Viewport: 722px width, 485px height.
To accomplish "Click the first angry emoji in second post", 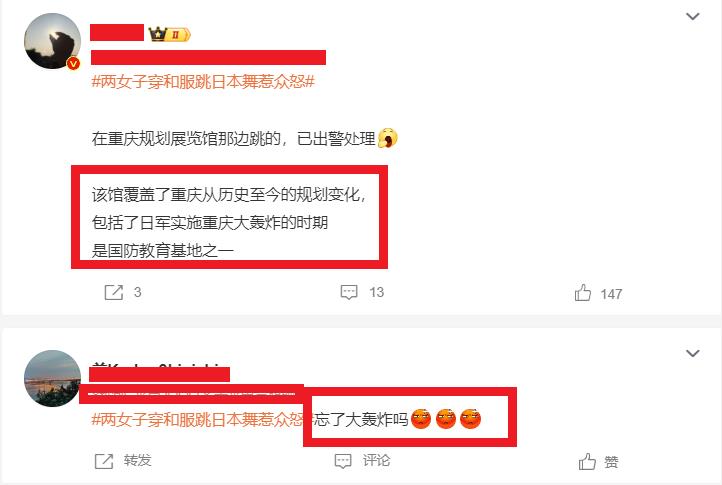I will [420, 419].
